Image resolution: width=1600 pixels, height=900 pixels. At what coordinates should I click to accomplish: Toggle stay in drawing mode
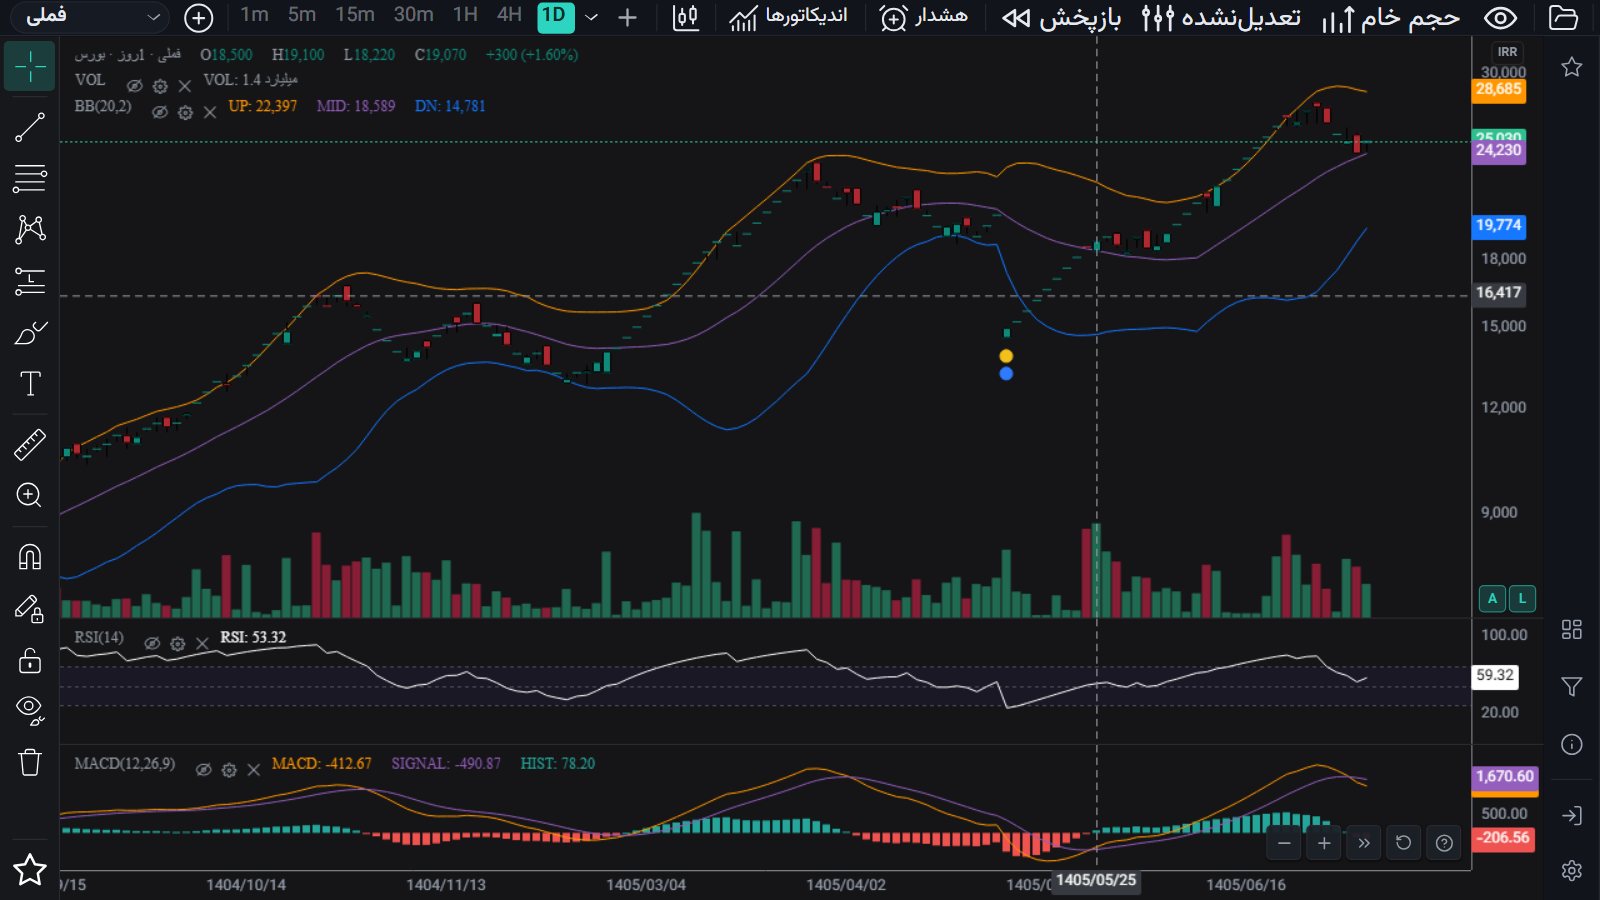tap(30, 608)
